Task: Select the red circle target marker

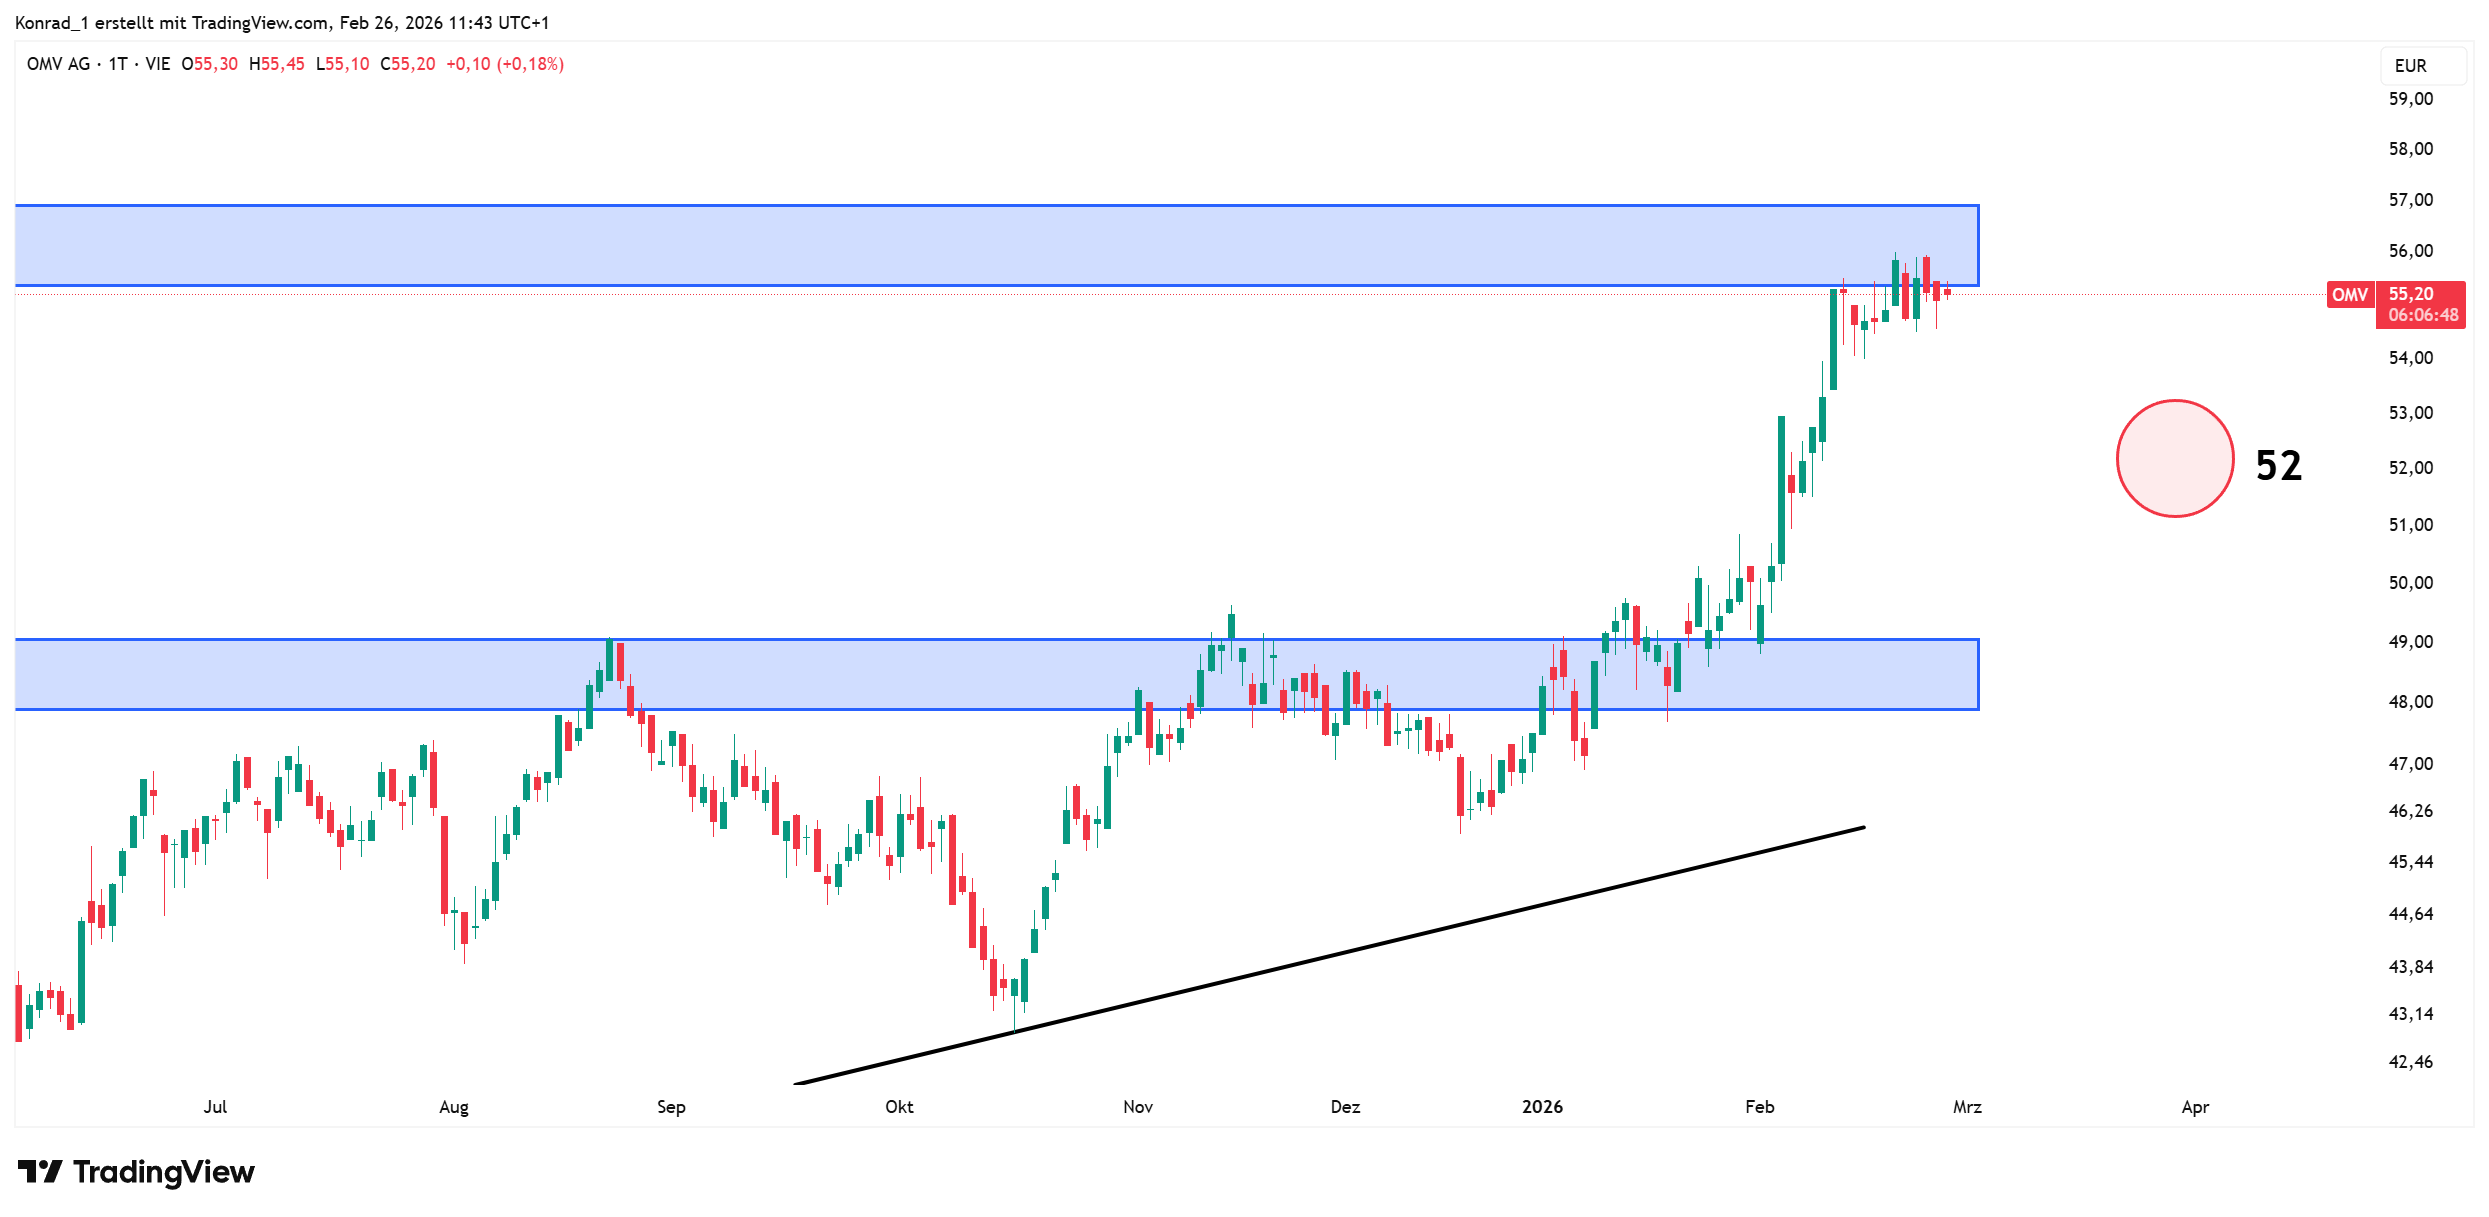Action: coord(2174,458)
